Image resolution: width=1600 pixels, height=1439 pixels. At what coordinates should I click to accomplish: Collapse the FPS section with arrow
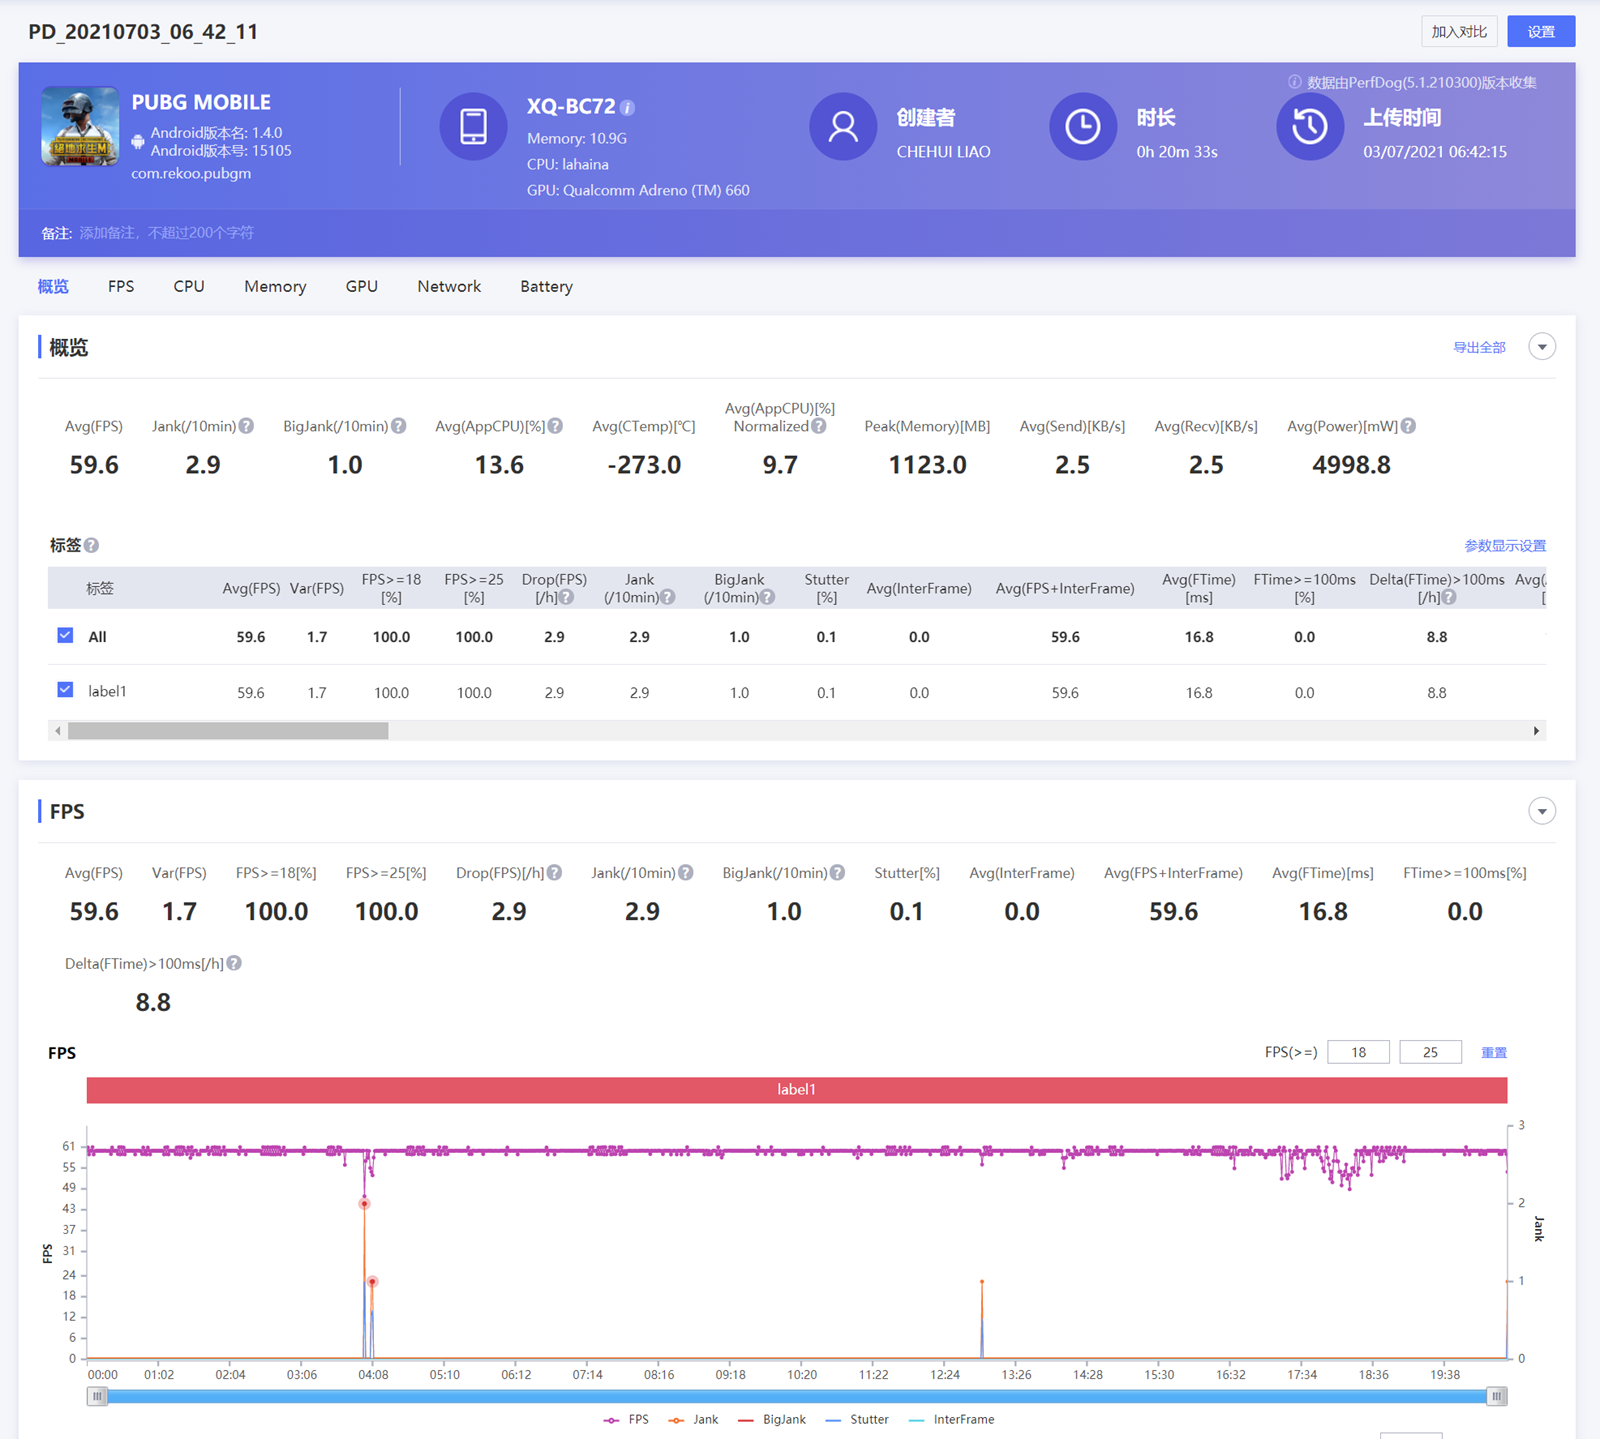1542,811
